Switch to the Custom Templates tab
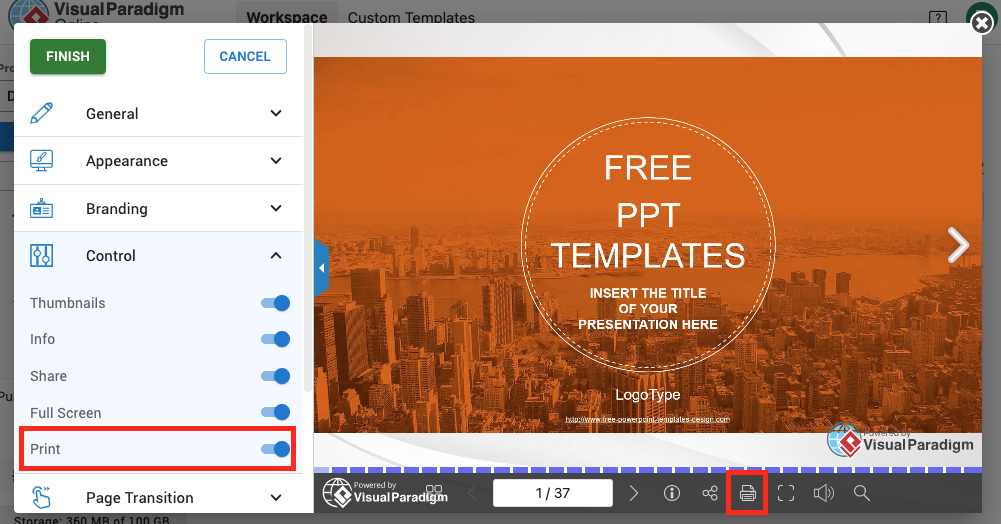The width and height of the screenshot is (1001, 524). point(411,18)
